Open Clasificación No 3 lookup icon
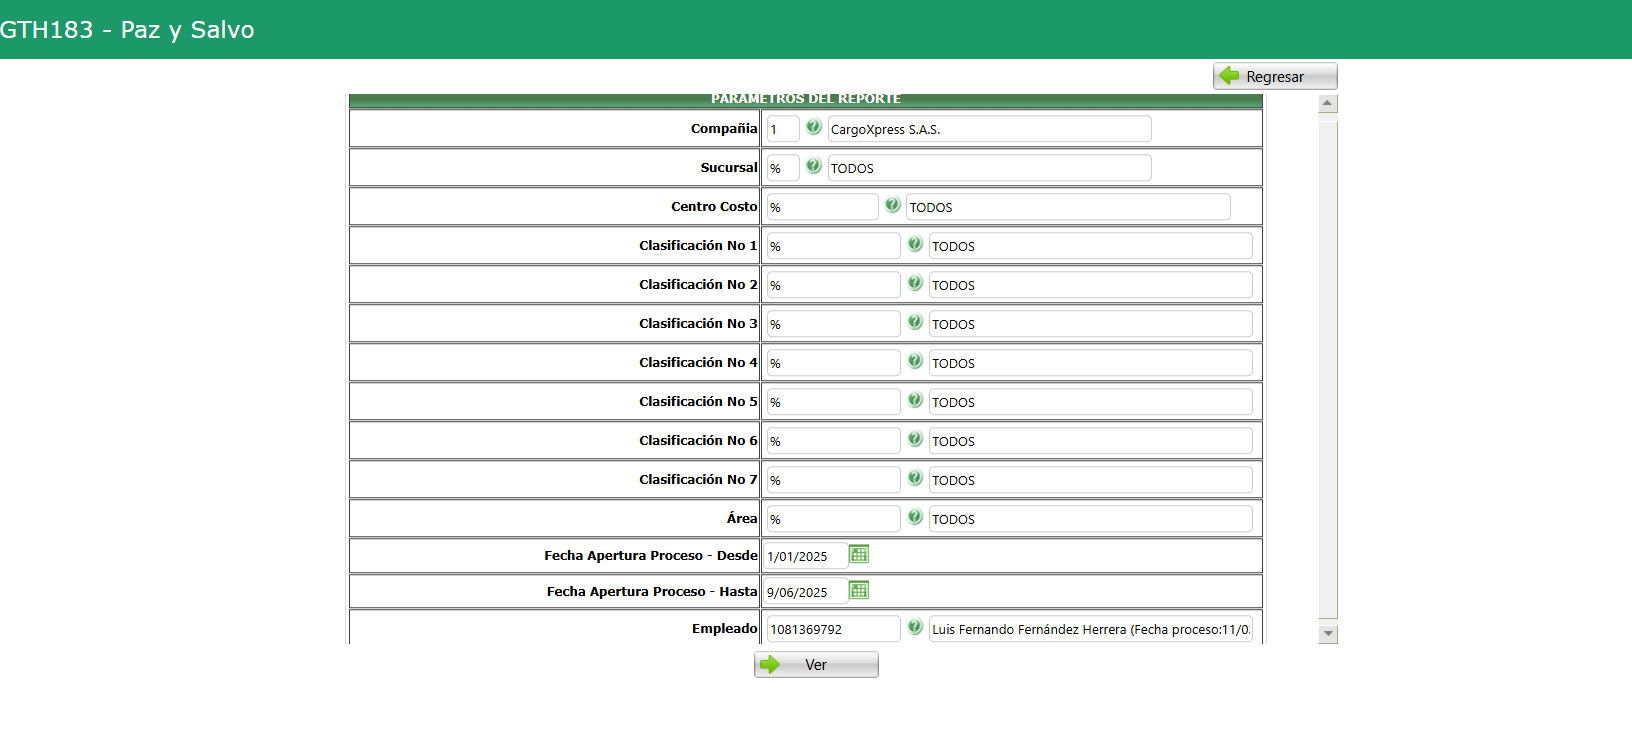 point(915,322)
